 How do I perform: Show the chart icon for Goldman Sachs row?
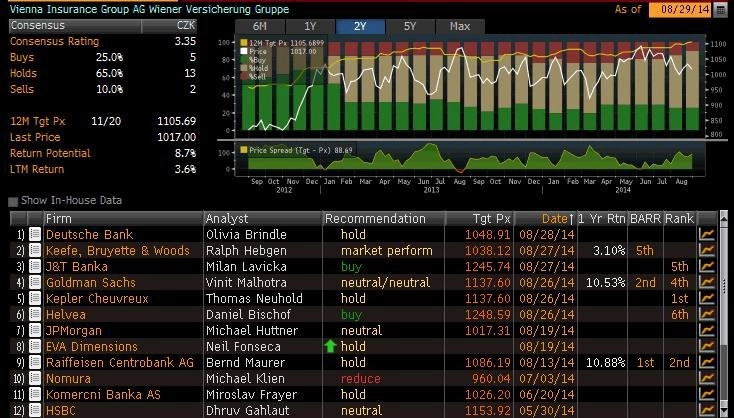point(707,282)
